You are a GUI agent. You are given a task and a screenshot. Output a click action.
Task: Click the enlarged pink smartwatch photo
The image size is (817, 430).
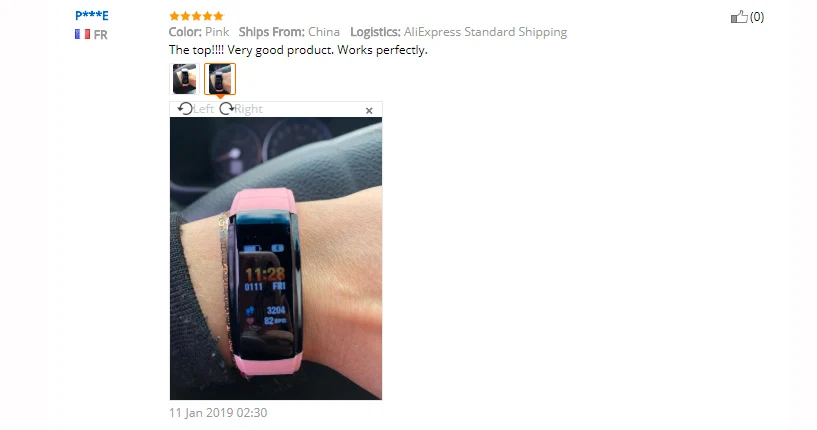(276, 259)
